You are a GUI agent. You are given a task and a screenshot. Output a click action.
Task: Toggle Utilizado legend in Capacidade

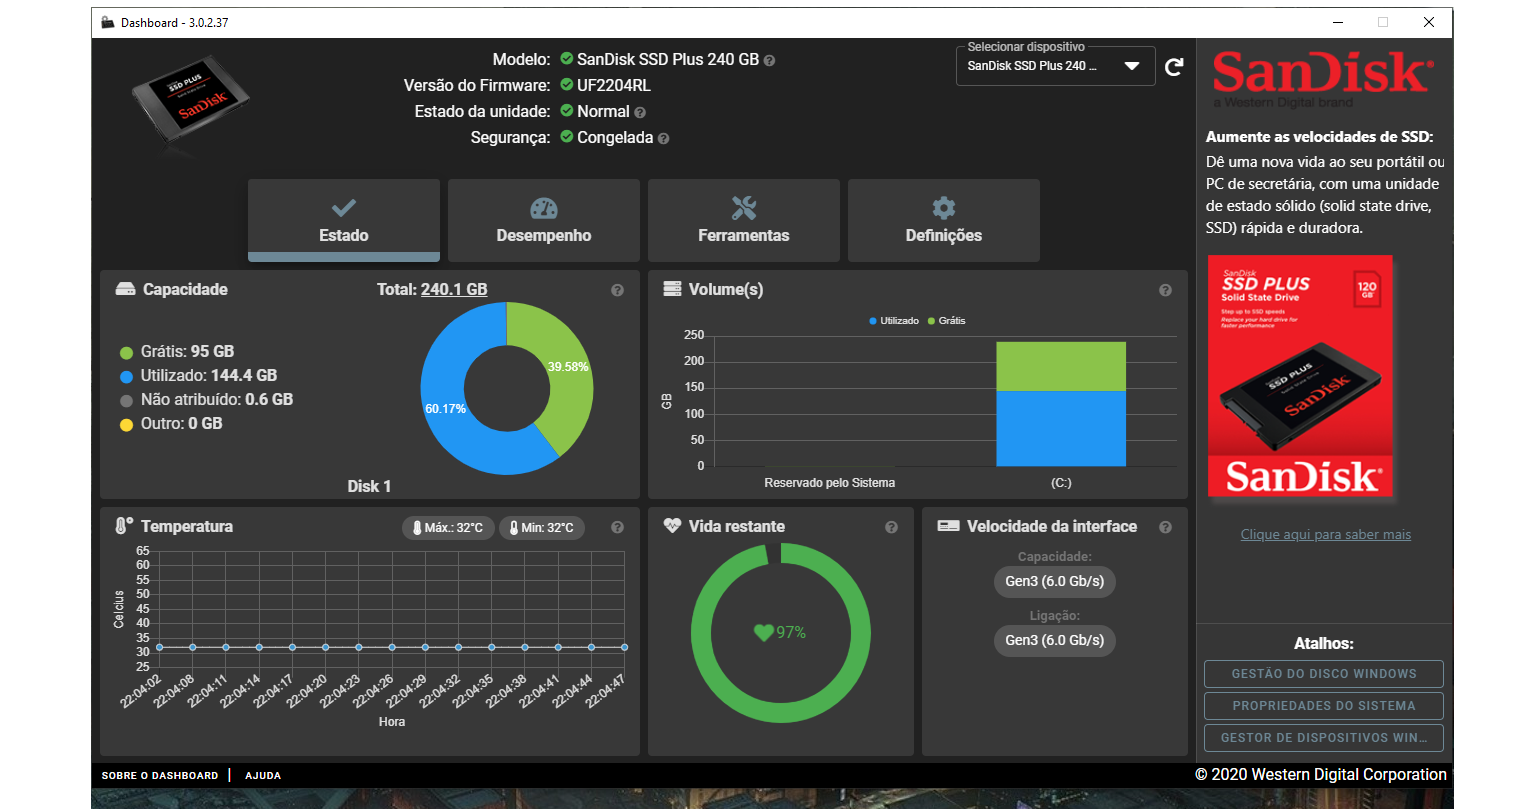[198, 376]
